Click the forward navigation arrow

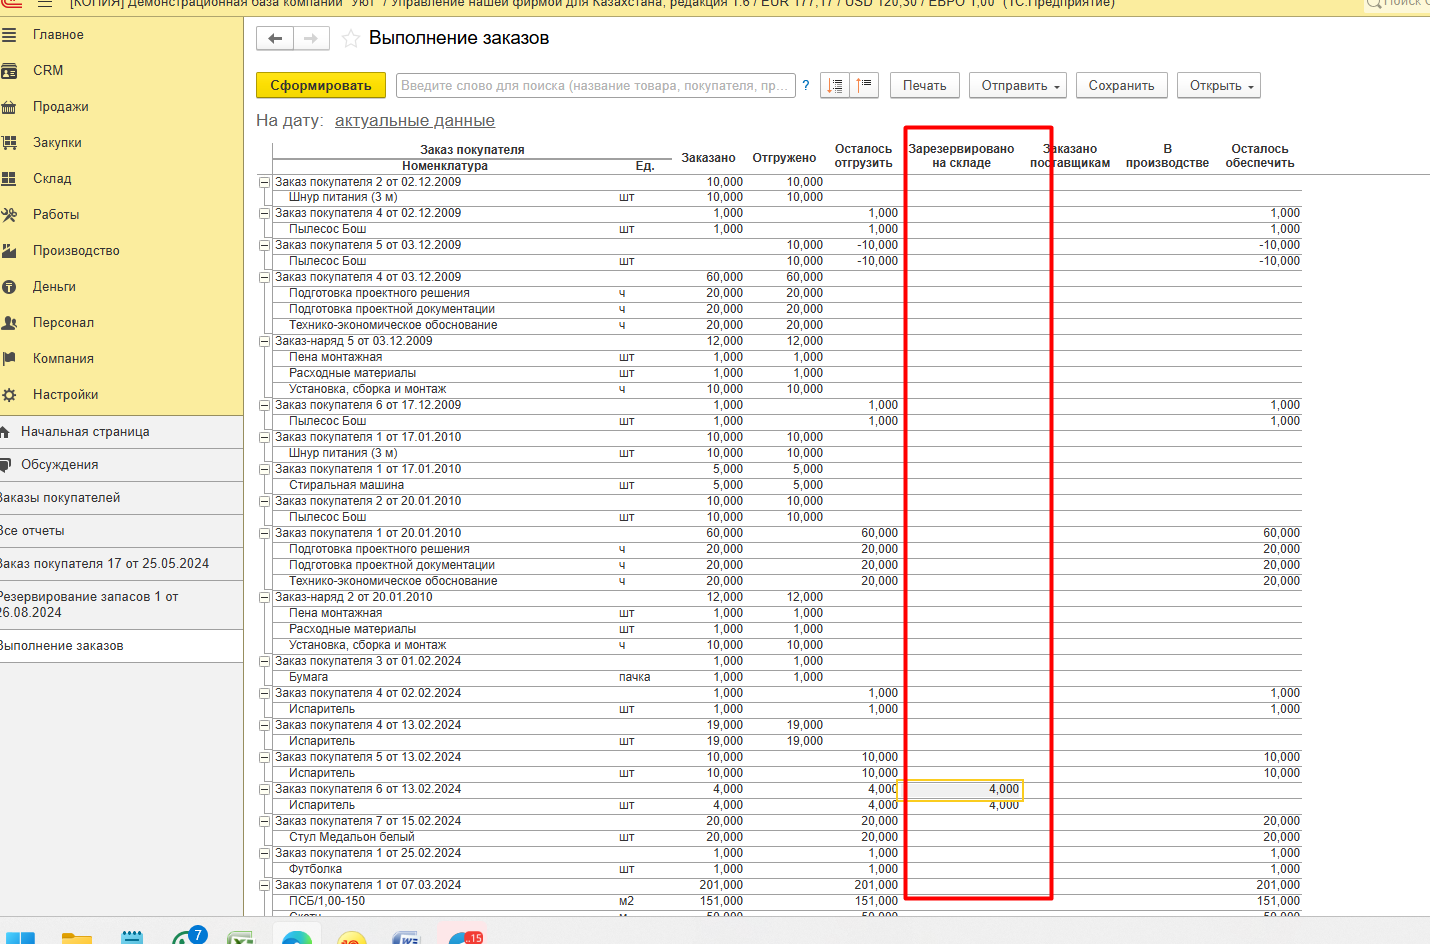pyautogui.click(x=311, y=39)
